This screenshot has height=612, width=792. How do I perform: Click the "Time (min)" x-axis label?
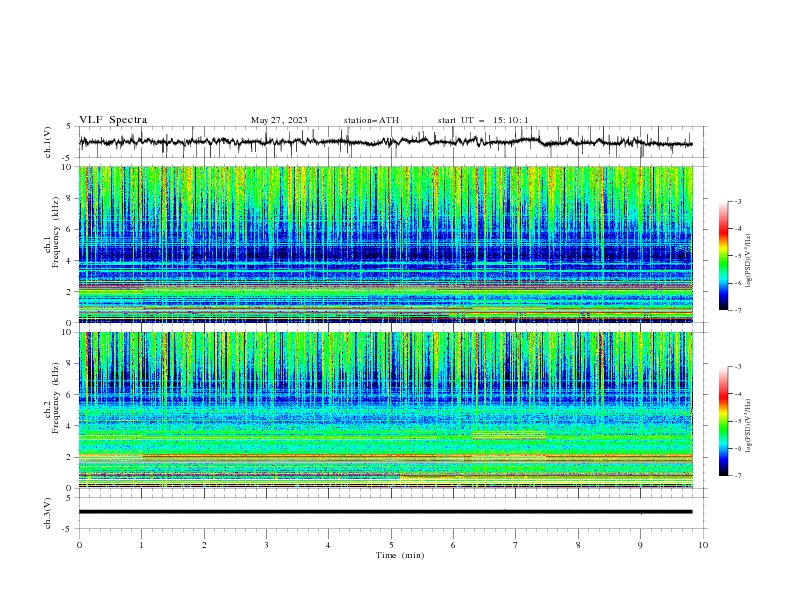tap(400, 555)
